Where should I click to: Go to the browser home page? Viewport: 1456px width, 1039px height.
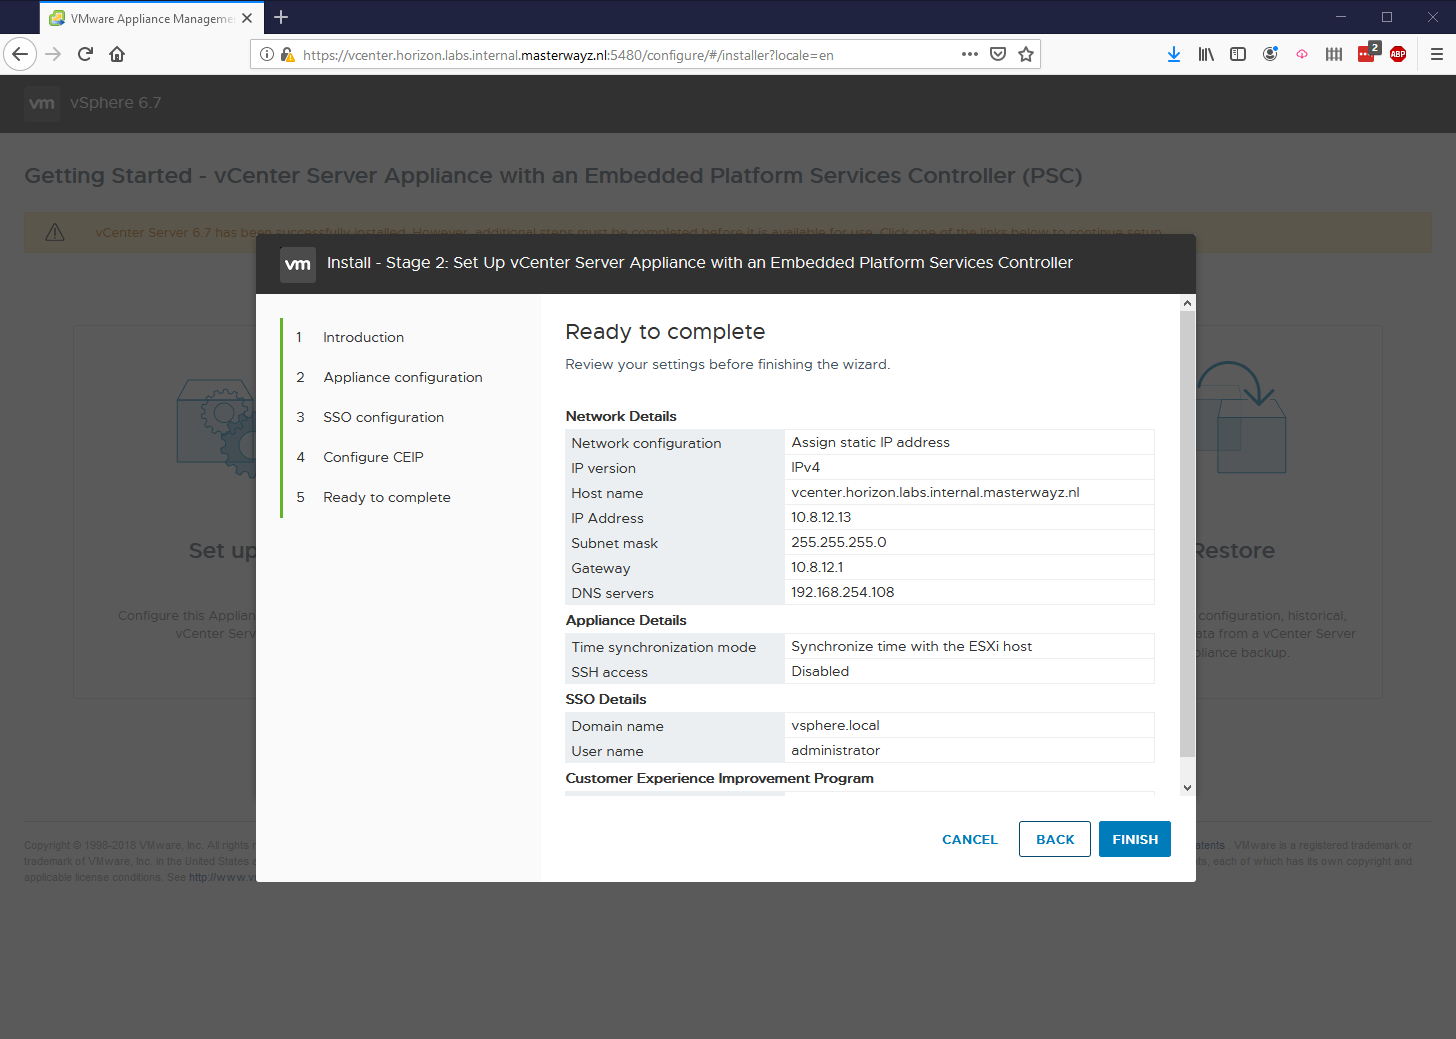[x=117, y=54]
